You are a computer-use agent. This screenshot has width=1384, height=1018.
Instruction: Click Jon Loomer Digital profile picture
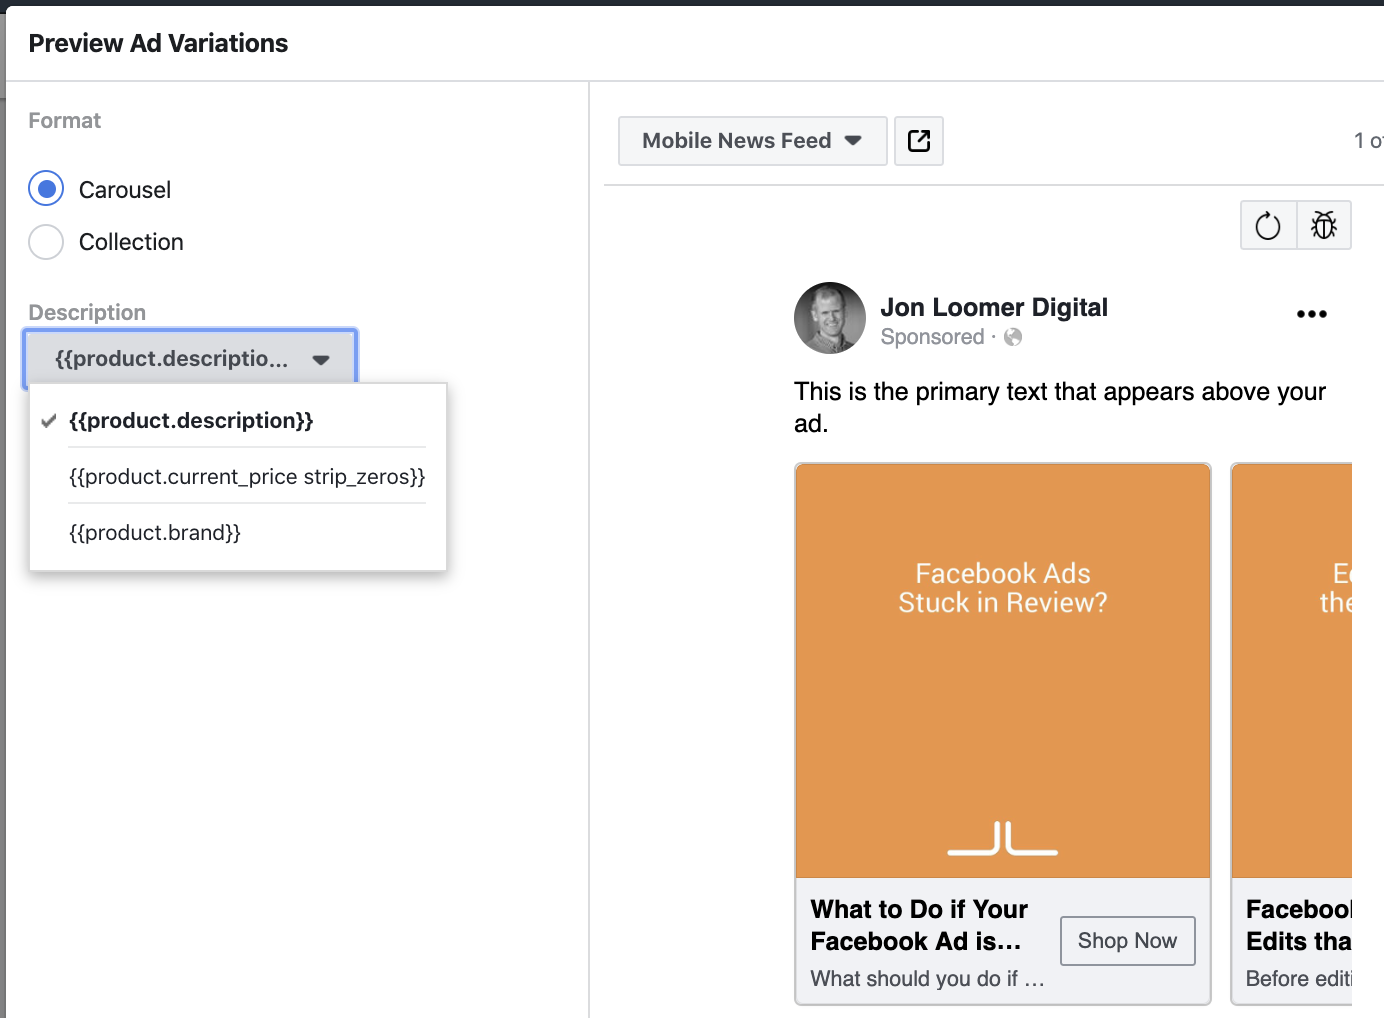829,318
